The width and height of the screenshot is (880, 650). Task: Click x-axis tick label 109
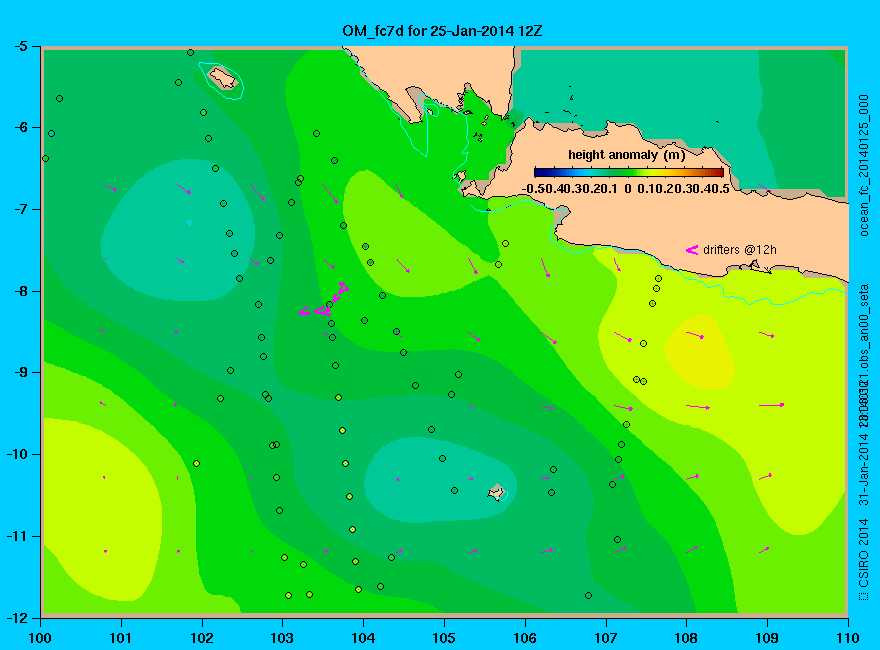767,638
